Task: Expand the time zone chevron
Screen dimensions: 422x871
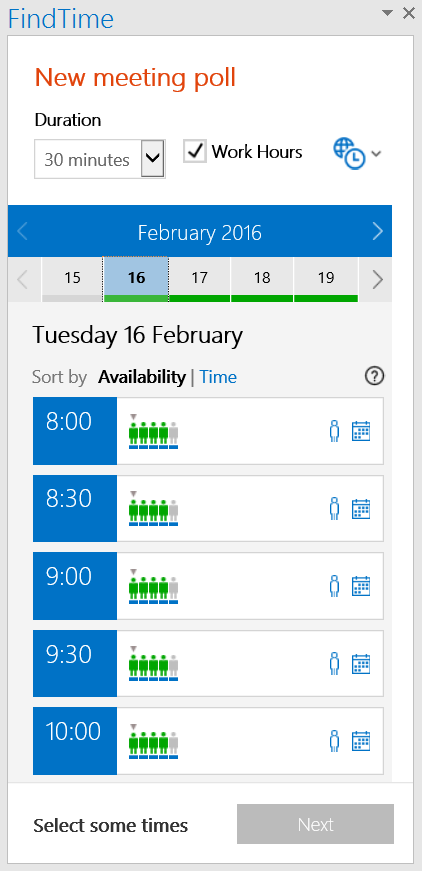Action: [x=376, y=154]
